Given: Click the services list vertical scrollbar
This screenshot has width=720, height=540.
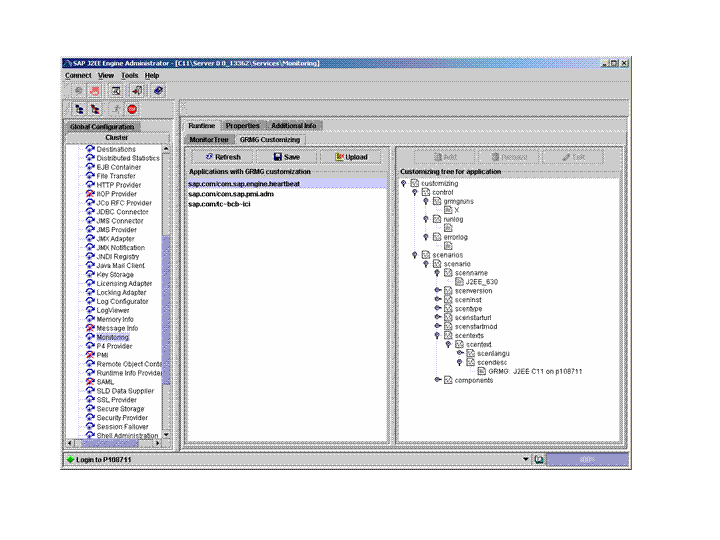Looking at the screenshot, I should (x=166, y=310).
